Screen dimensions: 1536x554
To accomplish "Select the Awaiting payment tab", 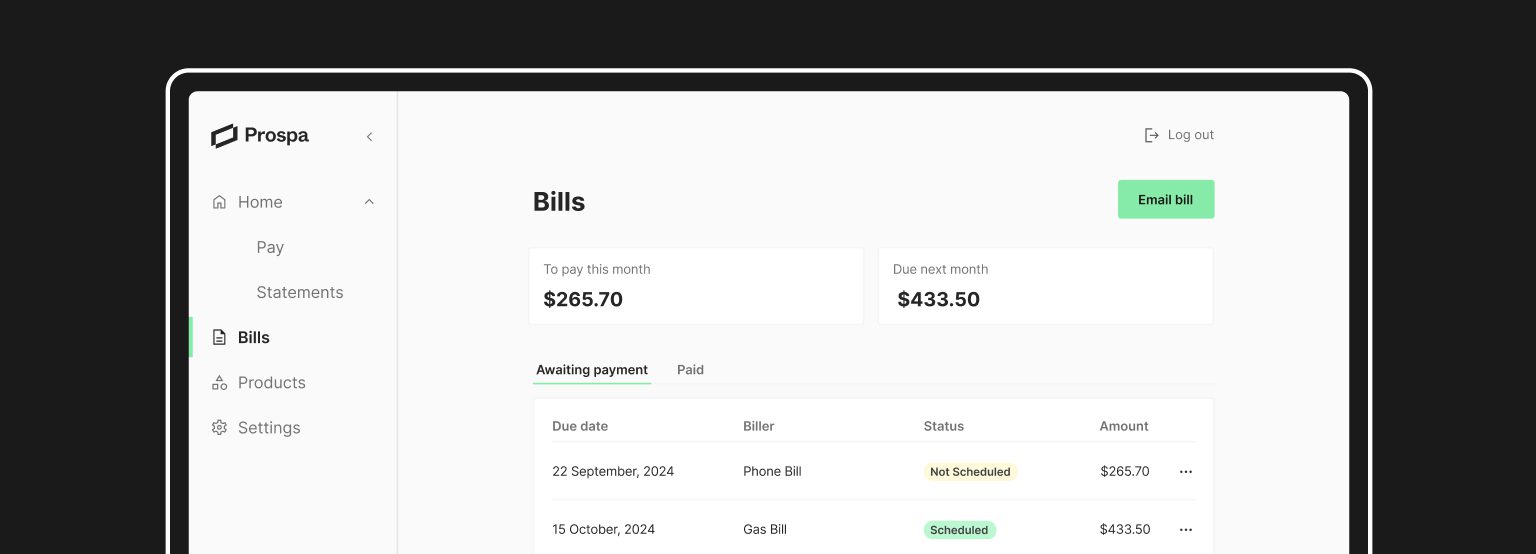I will pos(592,370).
